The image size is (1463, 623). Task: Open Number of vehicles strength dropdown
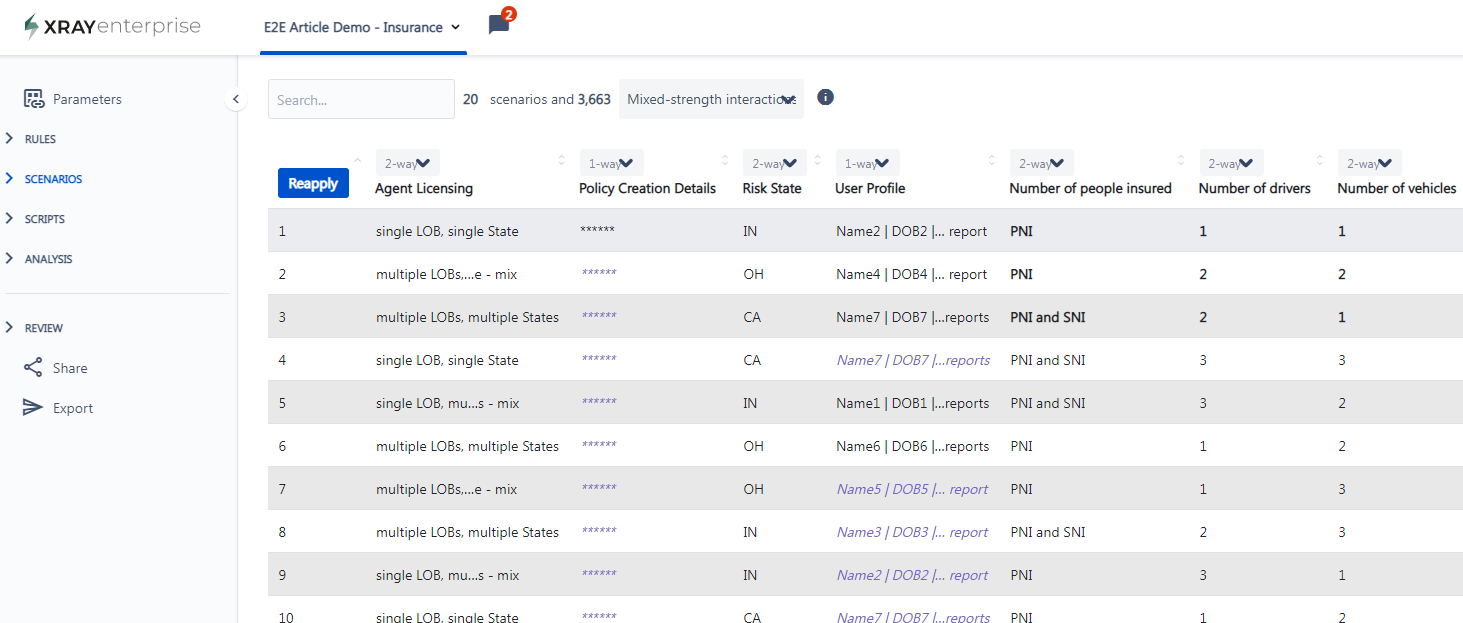[x=1369, y=163]
